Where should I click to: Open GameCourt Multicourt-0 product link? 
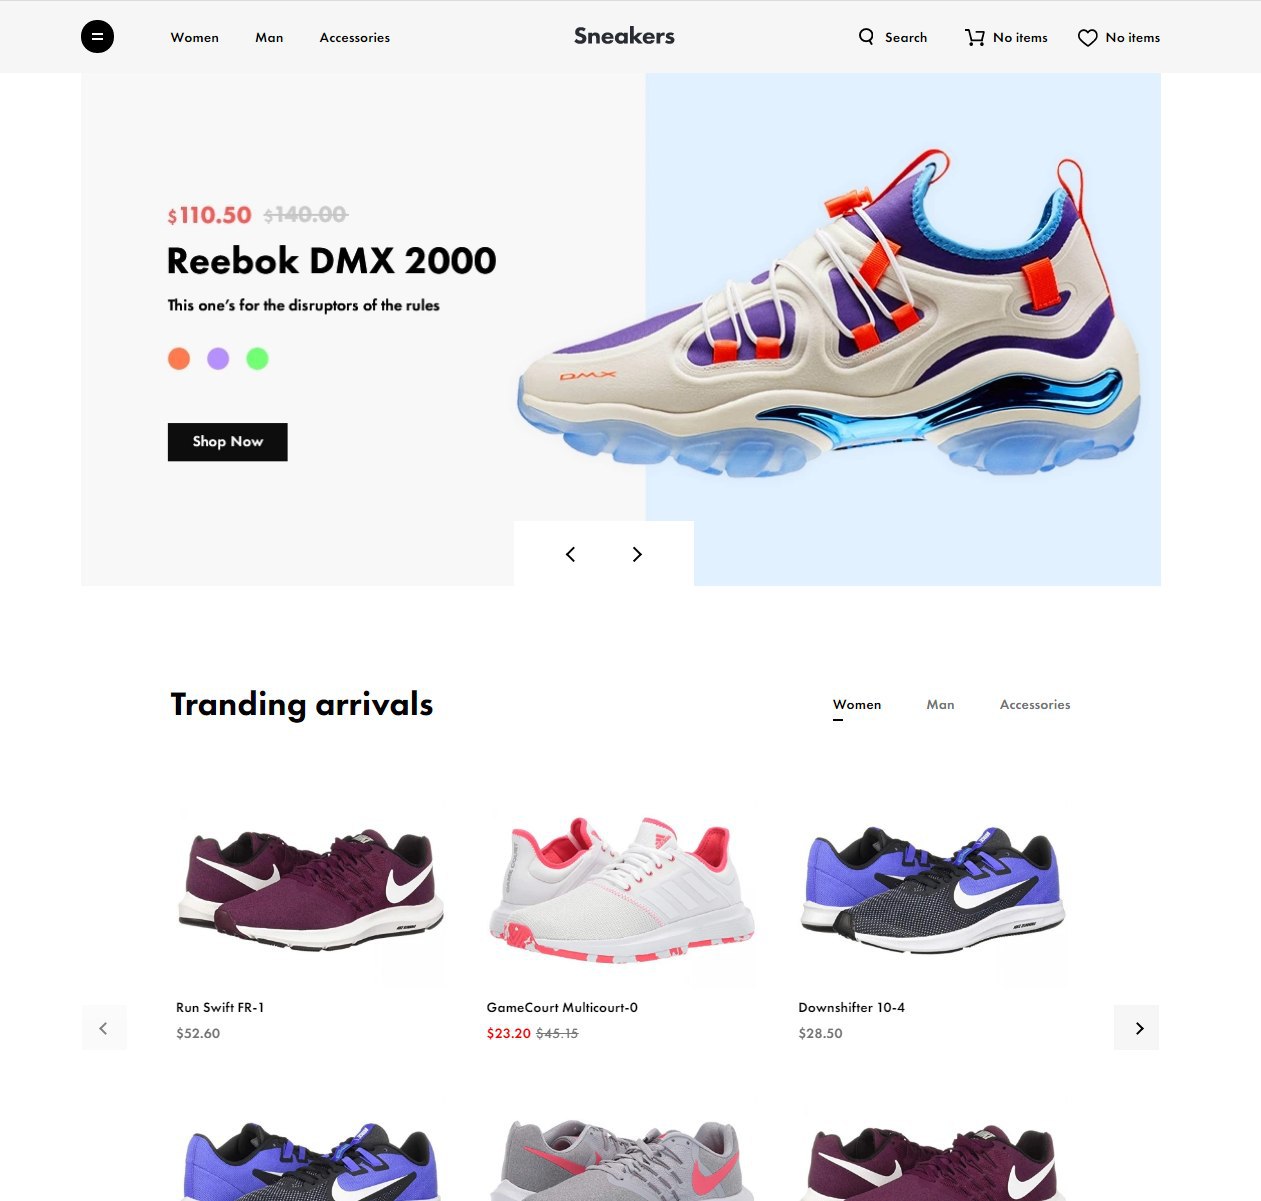(562, 1008)
